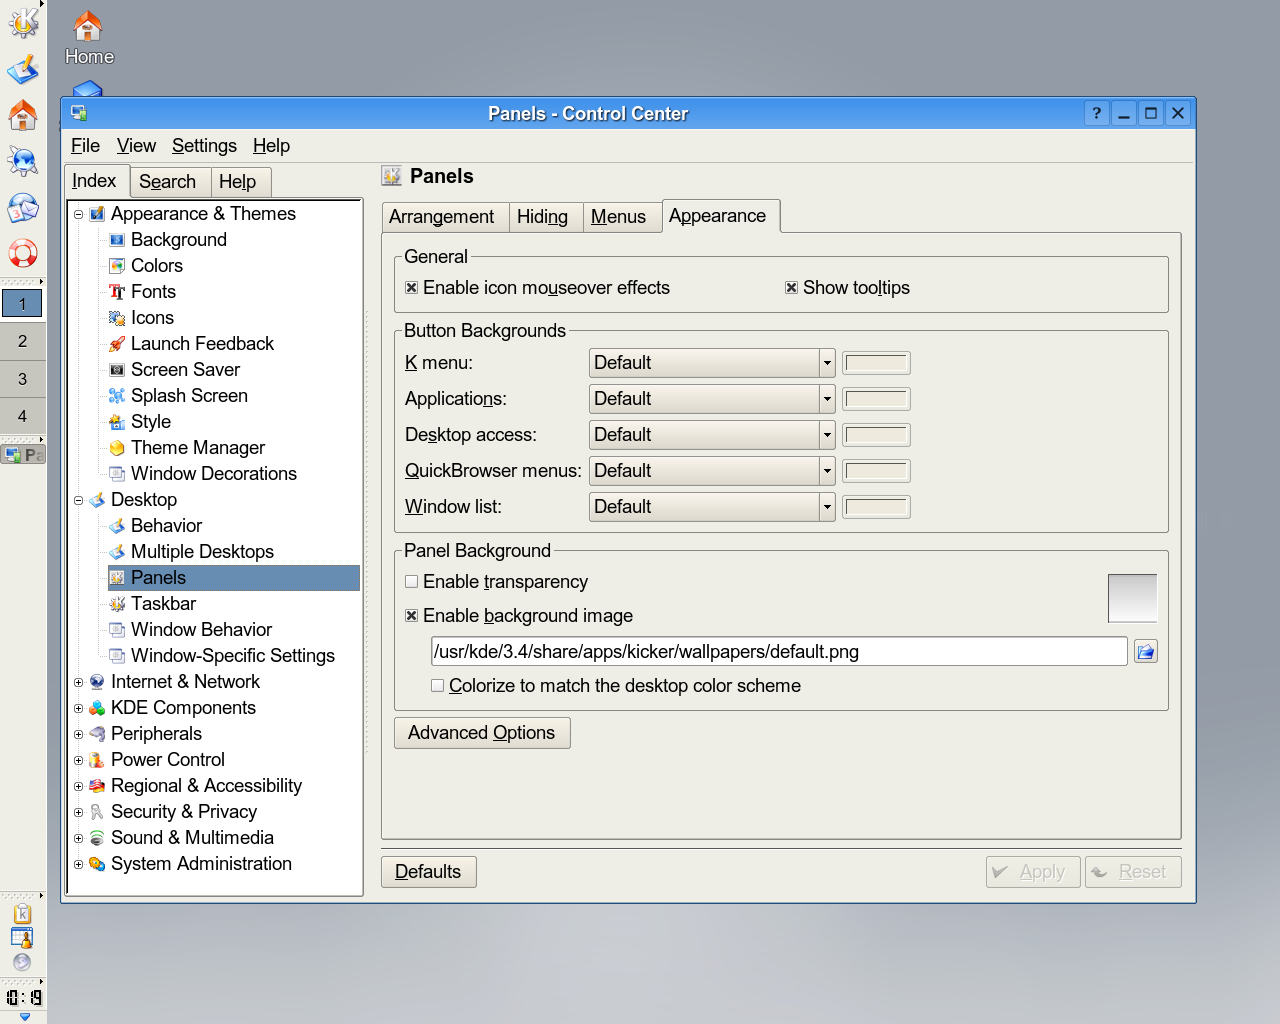The width and height of the screenshot is (1280, 1024).
Task: Expand the Internet & Network branch
Action: [x=78, y=682]
